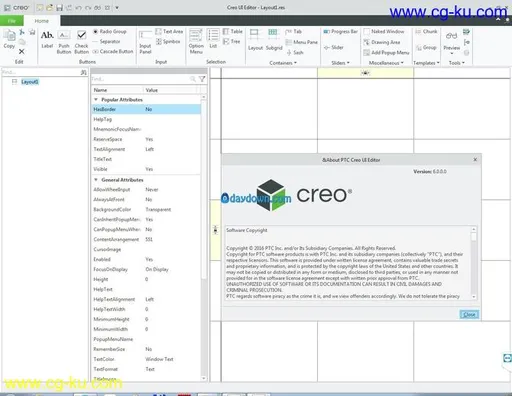This screenshot has width=512, height=396.
Task: Collapse the General Attributes section
Action: click(96, 180)
